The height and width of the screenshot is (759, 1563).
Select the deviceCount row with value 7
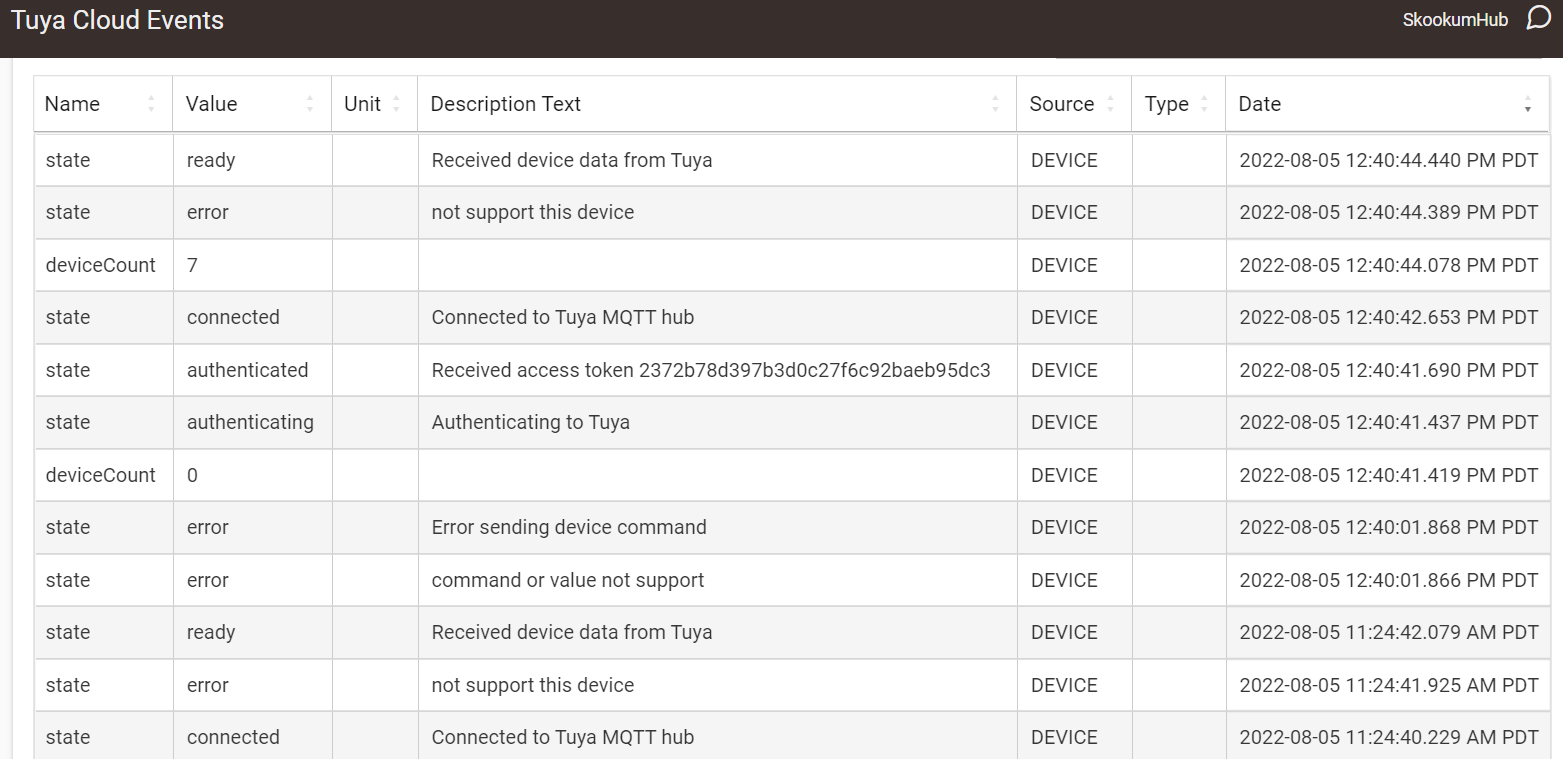(101, 265)
